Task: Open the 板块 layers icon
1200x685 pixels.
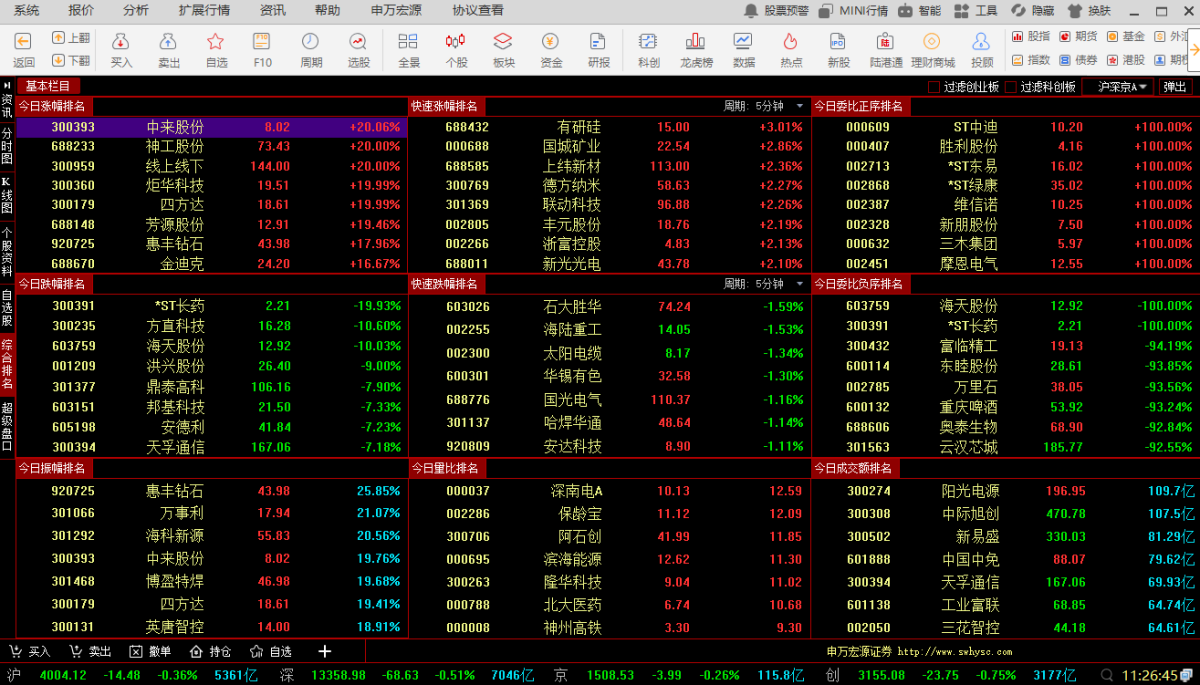Action: pyautogui.click(x=503, y=42)
